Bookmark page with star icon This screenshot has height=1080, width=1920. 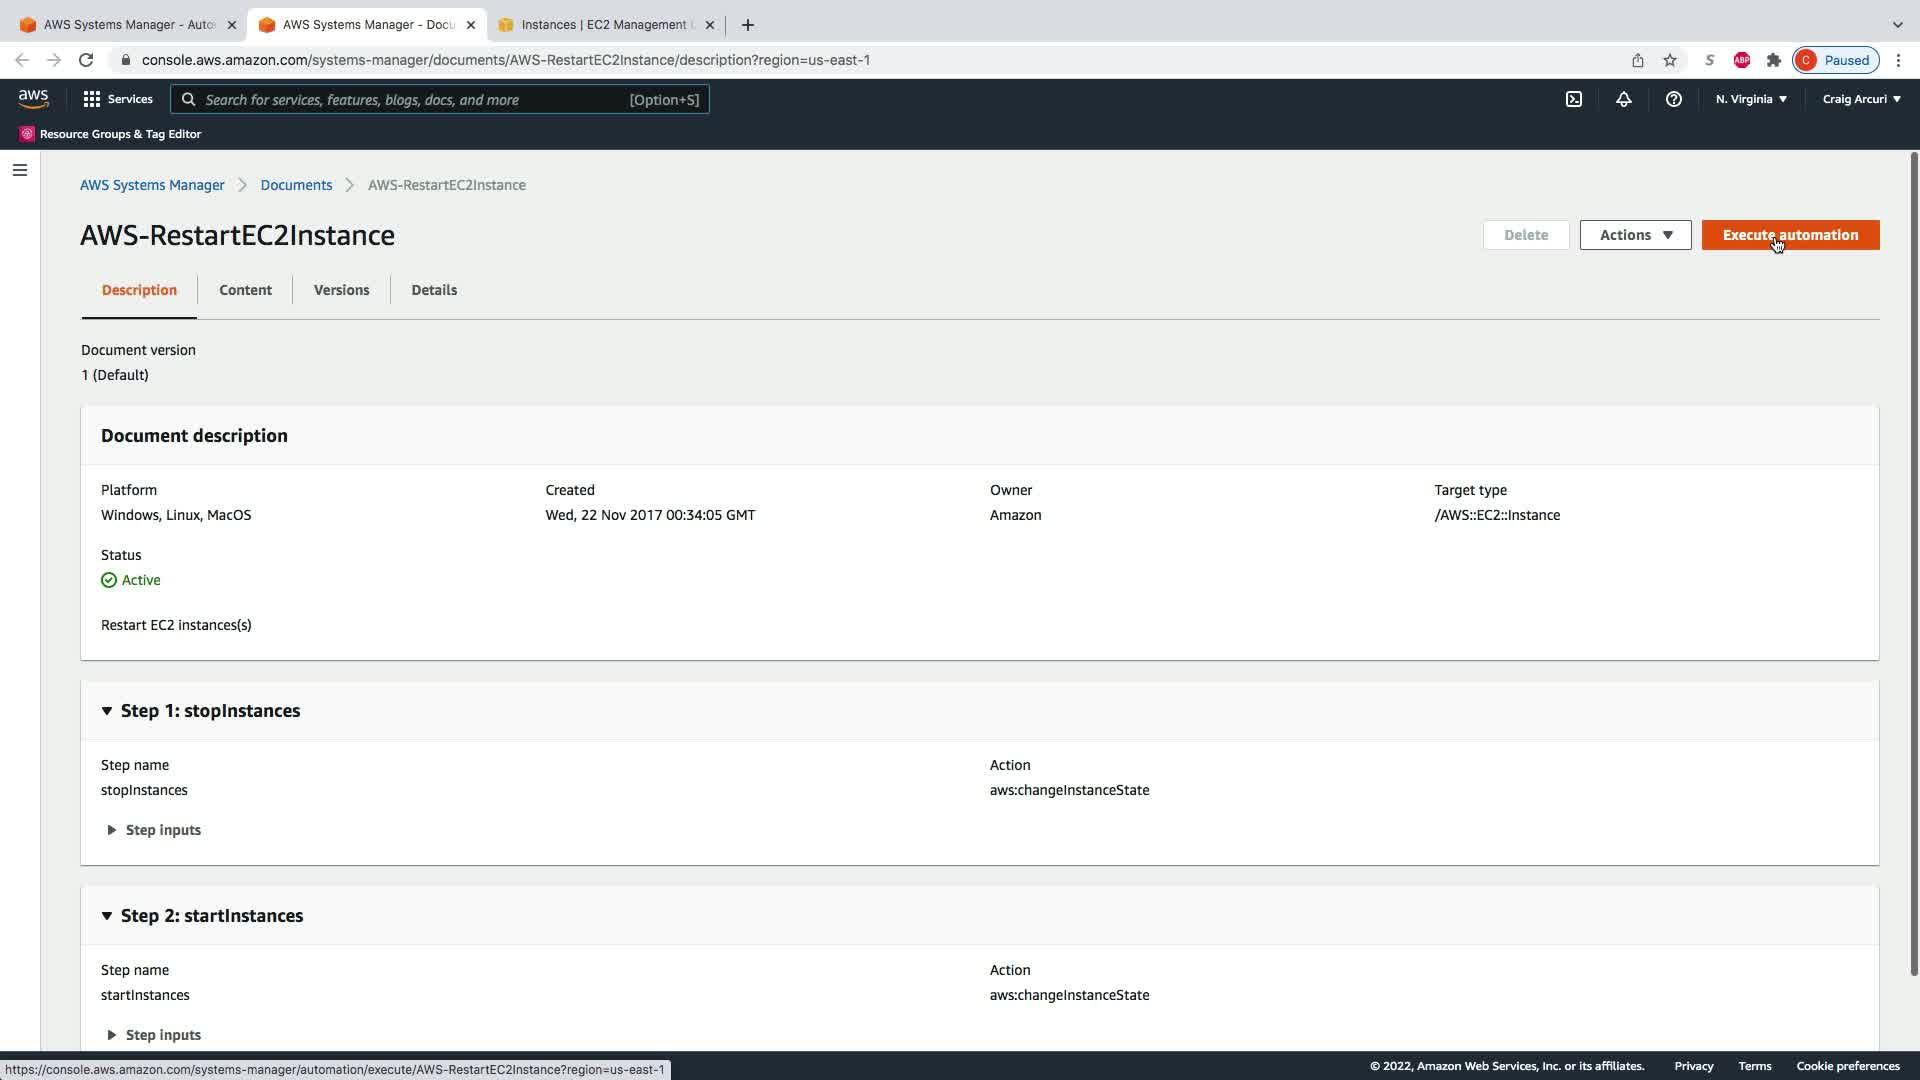click(1669, 60)
